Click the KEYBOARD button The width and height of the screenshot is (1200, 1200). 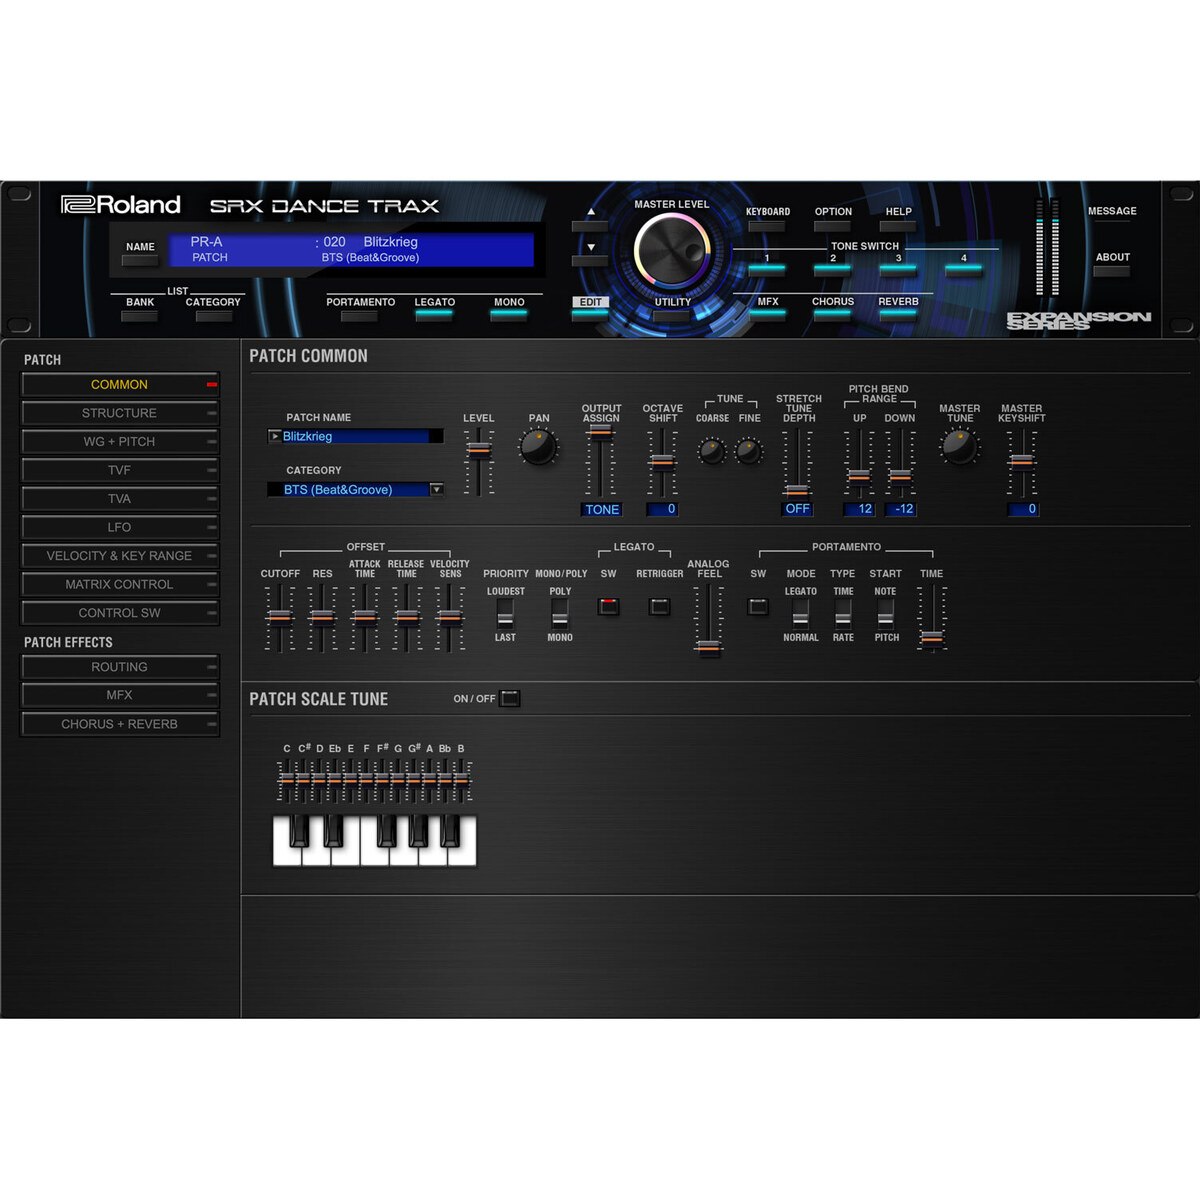[767, 225]
